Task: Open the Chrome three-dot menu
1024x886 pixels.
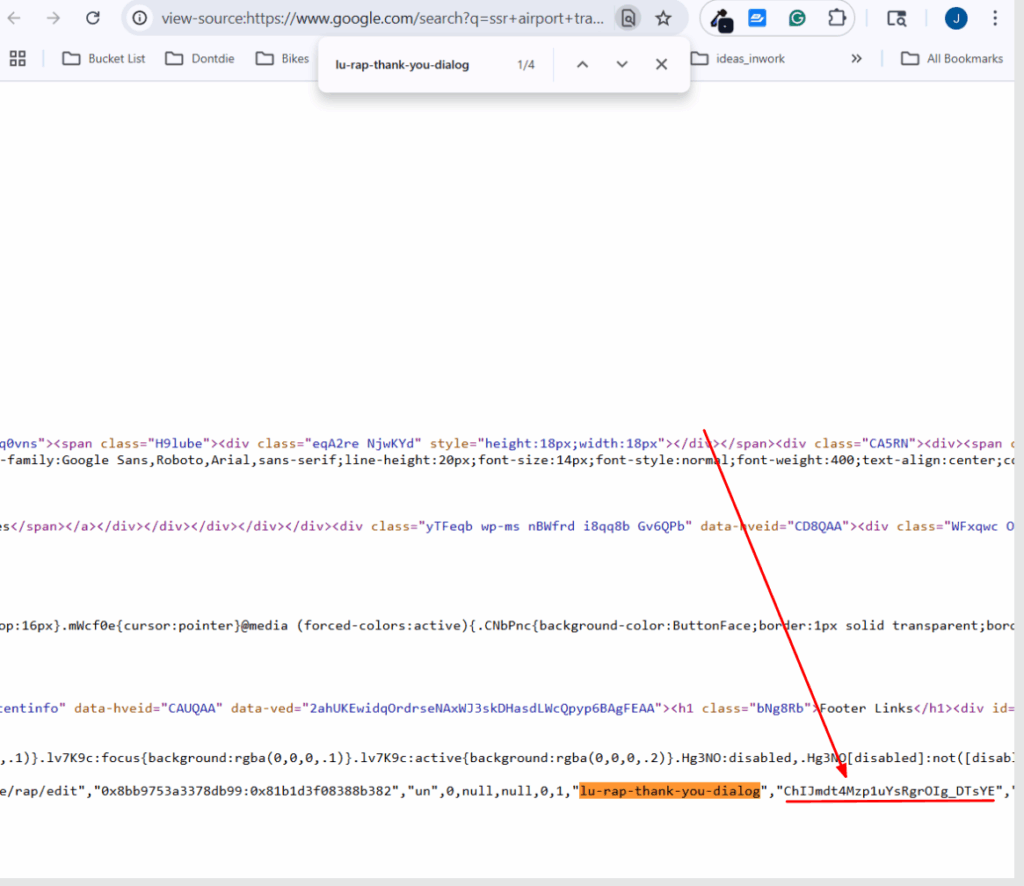Action: [994, 18]
